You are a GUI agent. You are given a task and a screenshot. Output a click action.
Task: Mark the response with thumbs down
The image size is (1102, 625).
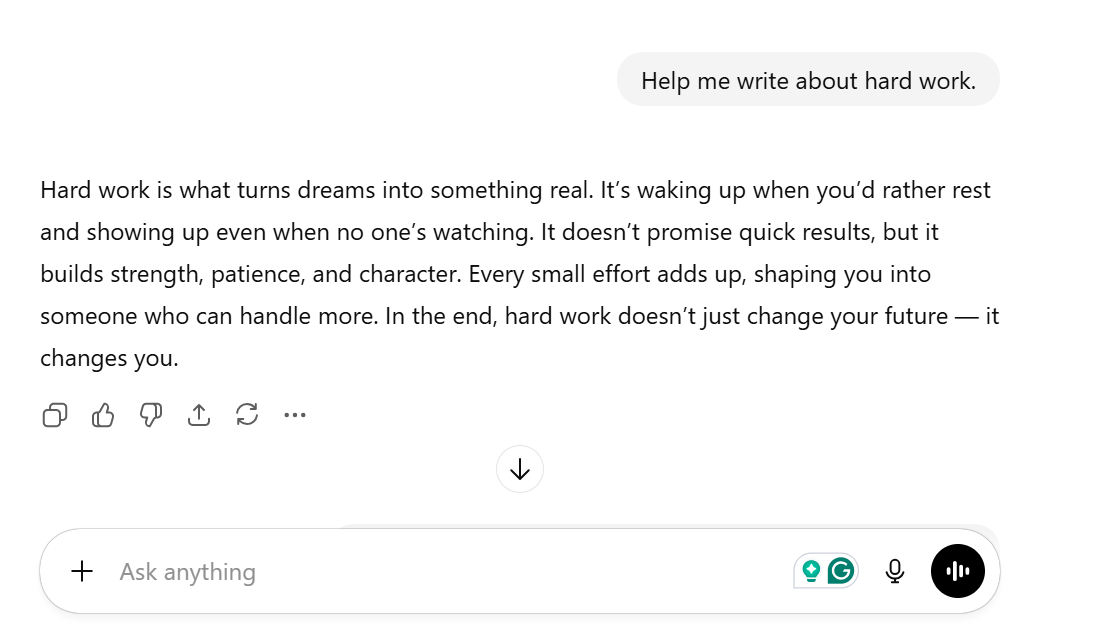coord(150,415)
